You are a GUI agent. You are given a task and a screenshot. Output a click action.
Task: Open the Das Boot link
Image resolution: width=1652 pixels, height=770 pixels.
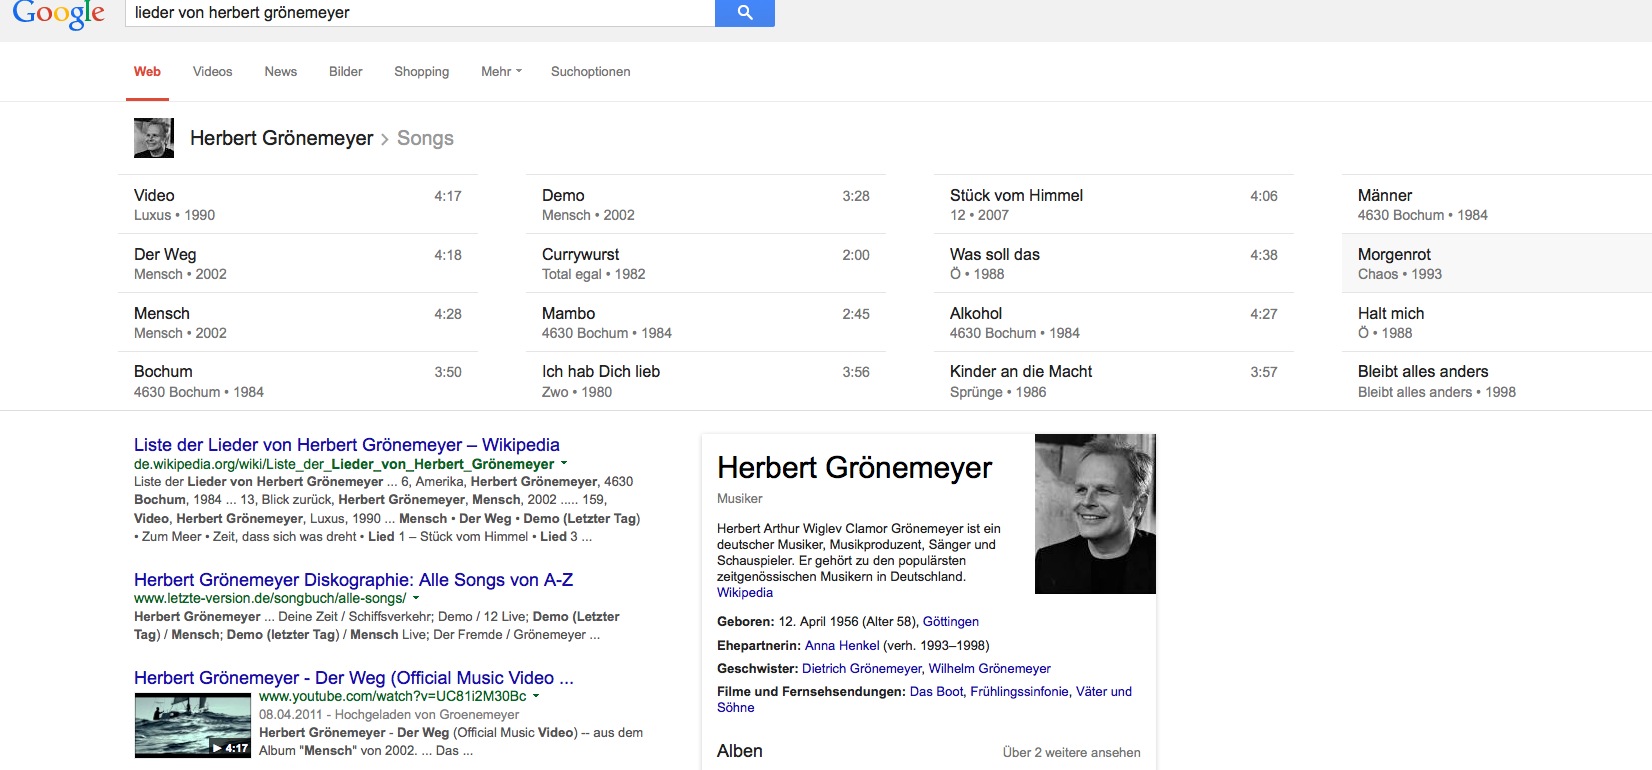click(937, 692)
